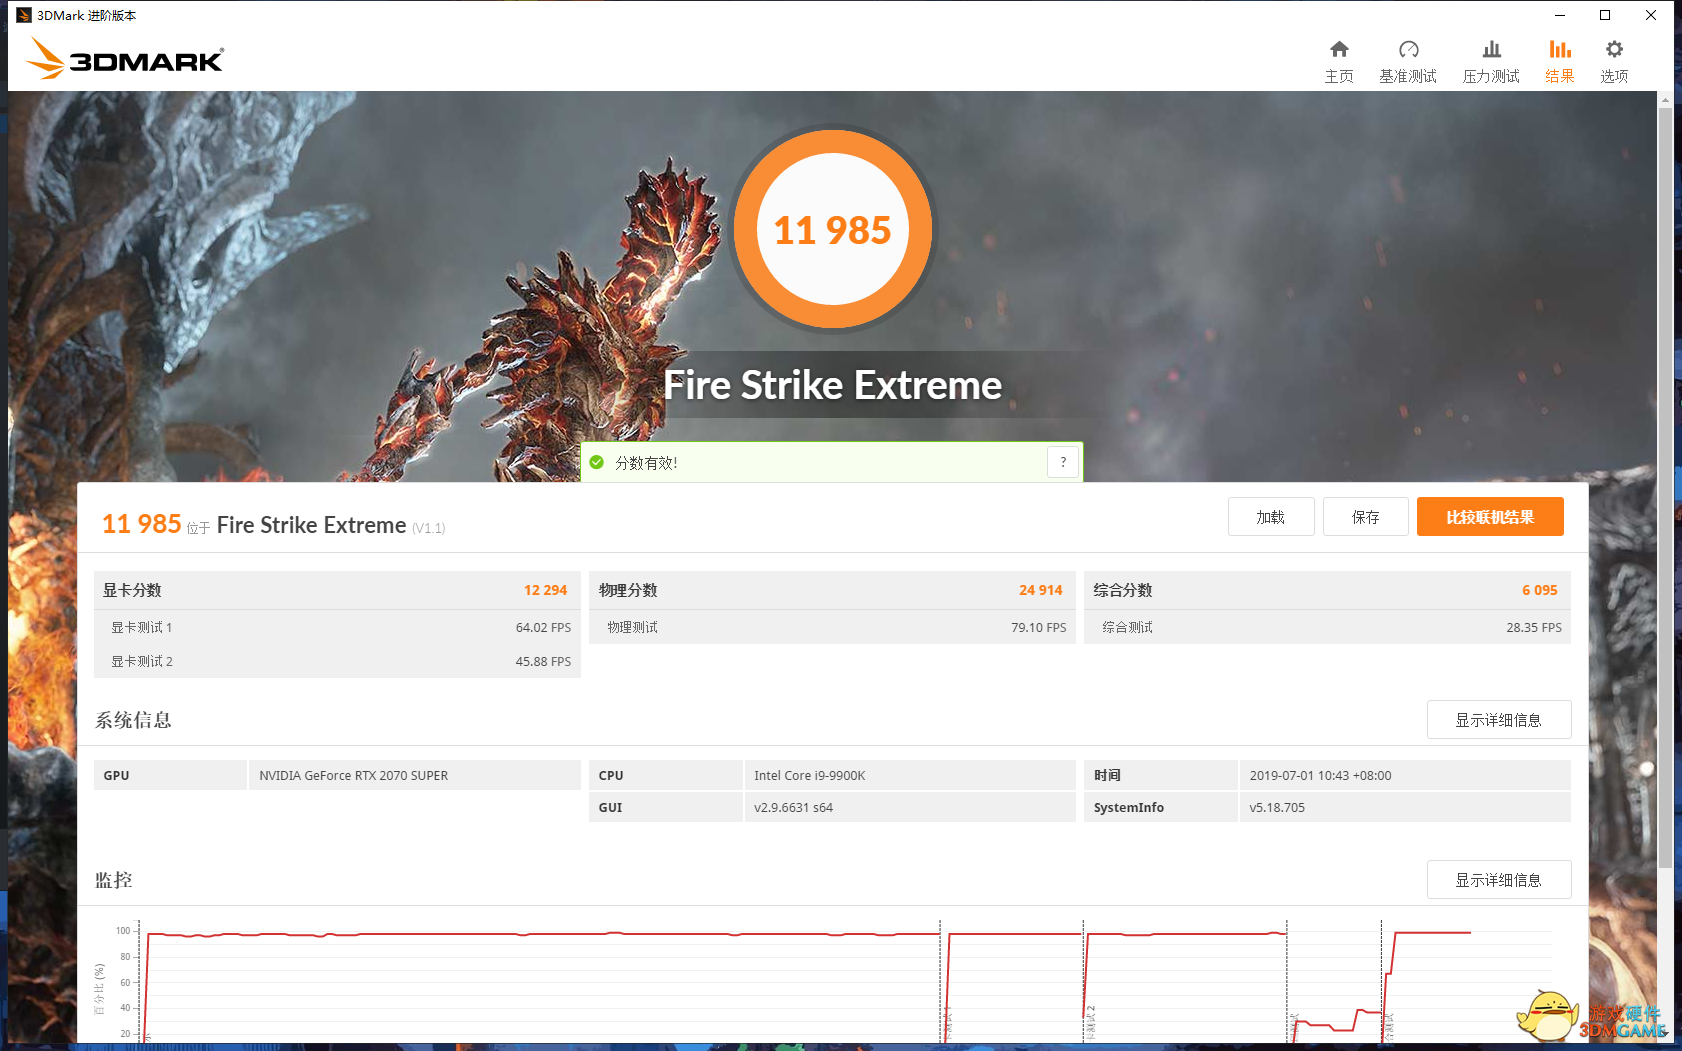Open Stress Tests (压力测试) icon

1491,49
